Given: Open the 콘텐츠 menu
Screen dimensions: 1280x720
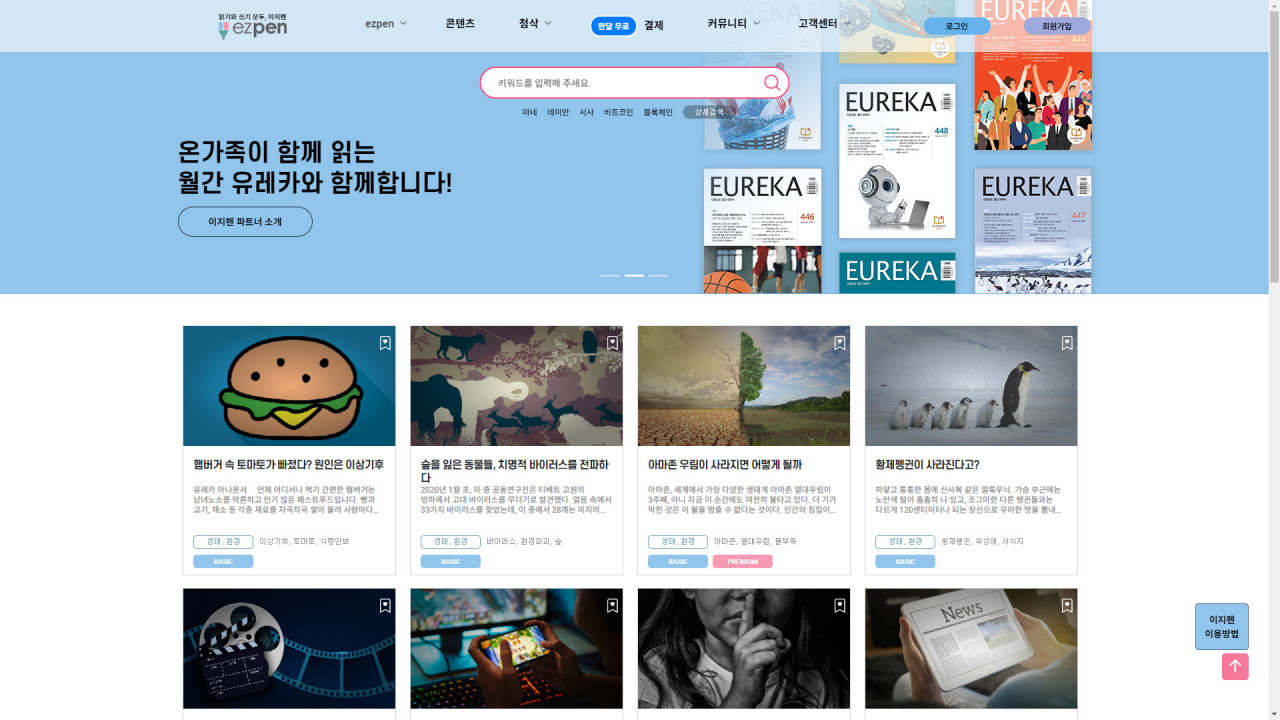Looking at the screenshot, I should (460, 24).
